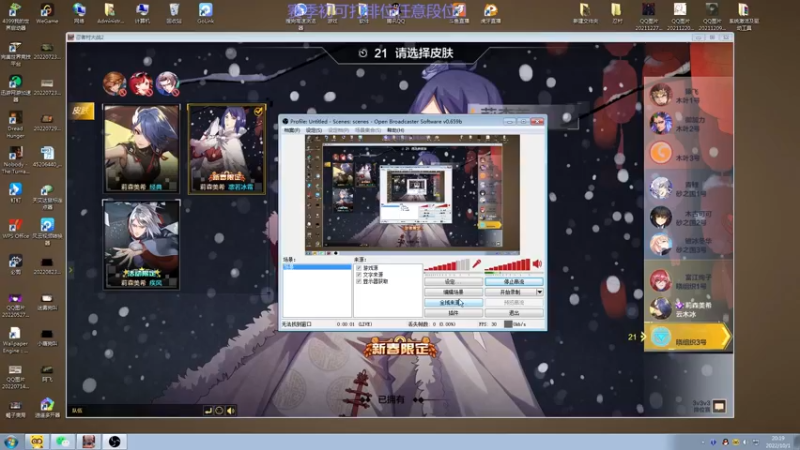Adjust the microphone volume meter in OBS

pyautogui.click(x=447, y=265)
